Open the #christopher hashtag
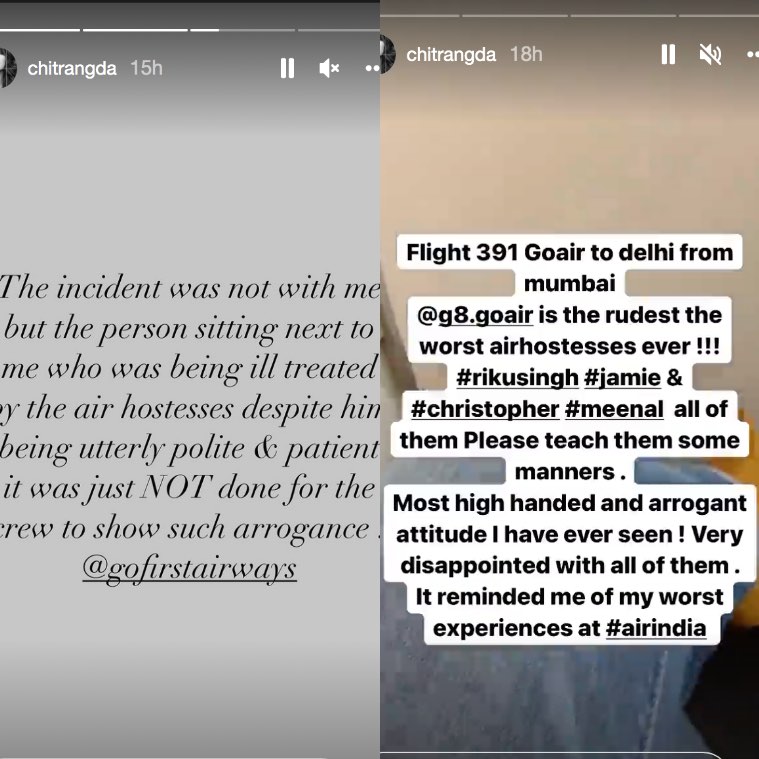Viewport: 759px width, 759px height. pos(485,409)
